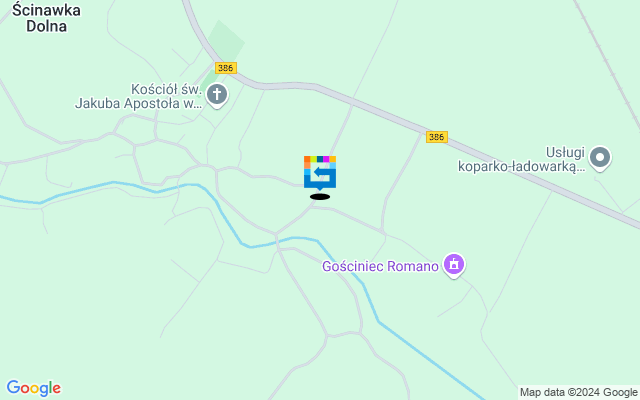Viewport: 640px width, 400px height.
Task: Click the grey Usługi koparko-ładowarką location pin
Action: (x=600, y=158)
